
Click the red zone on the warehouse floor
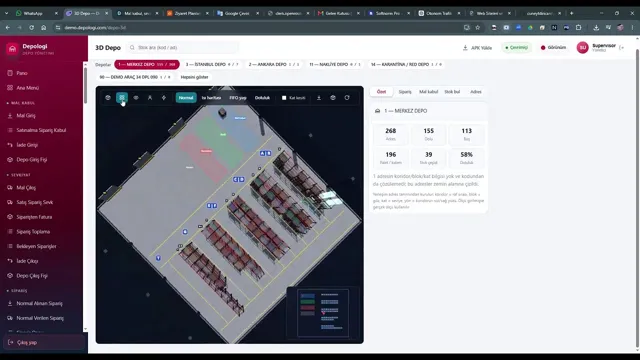(203, 157)
